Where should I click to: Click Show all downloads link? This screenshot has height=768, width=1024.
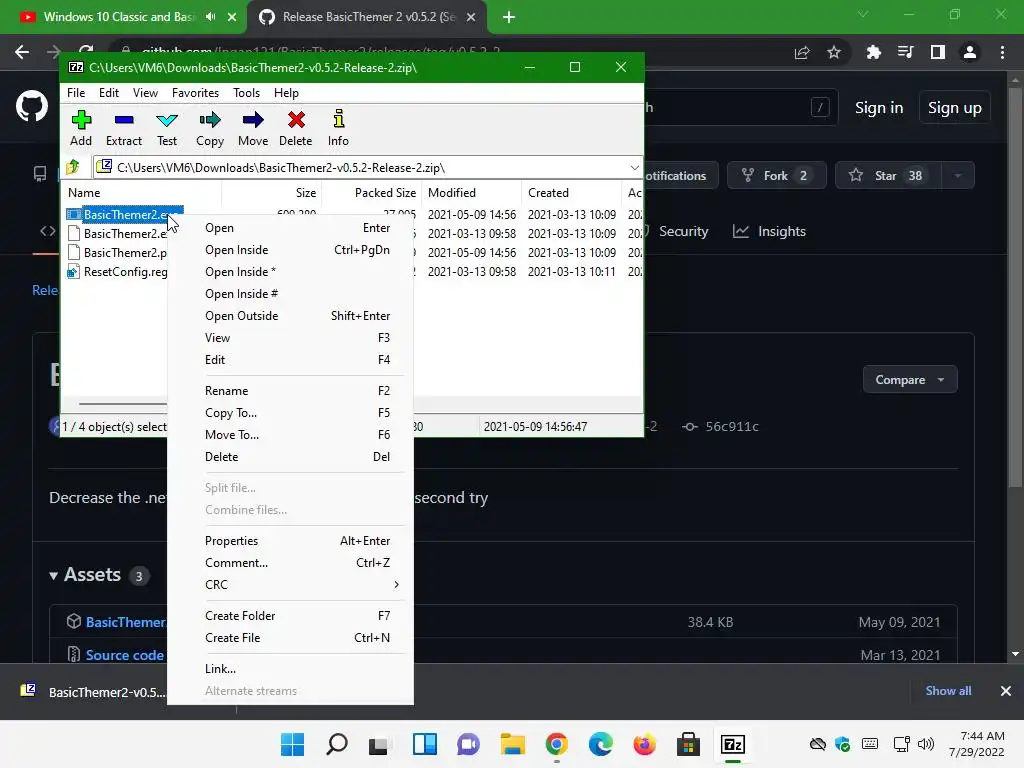pos(948,691)
